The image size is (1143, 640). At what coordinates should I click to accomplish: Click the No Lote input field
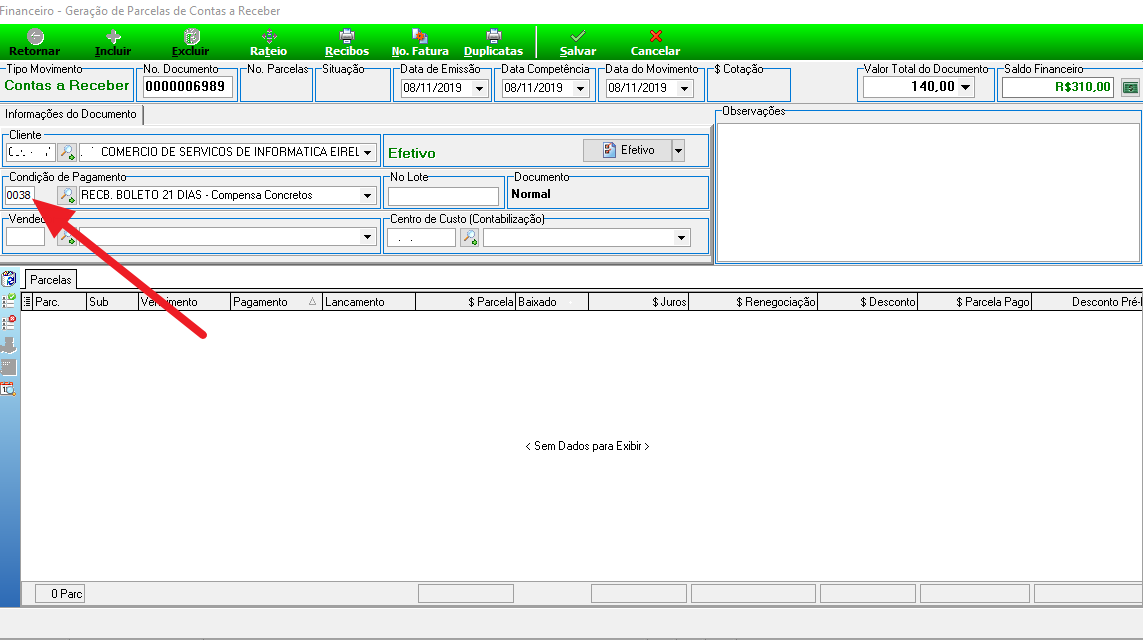click(443, 196)
